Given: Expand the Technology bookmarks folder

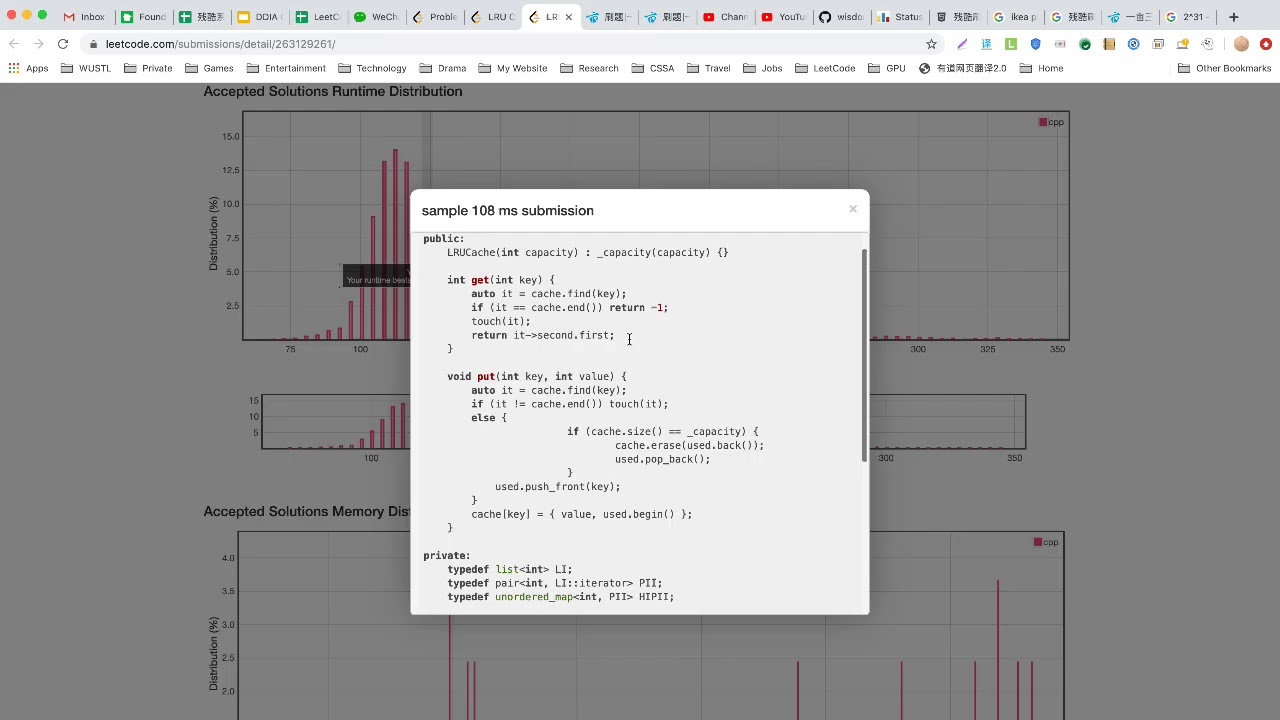Looking at the screenshot, I should (x=372, y=68).
